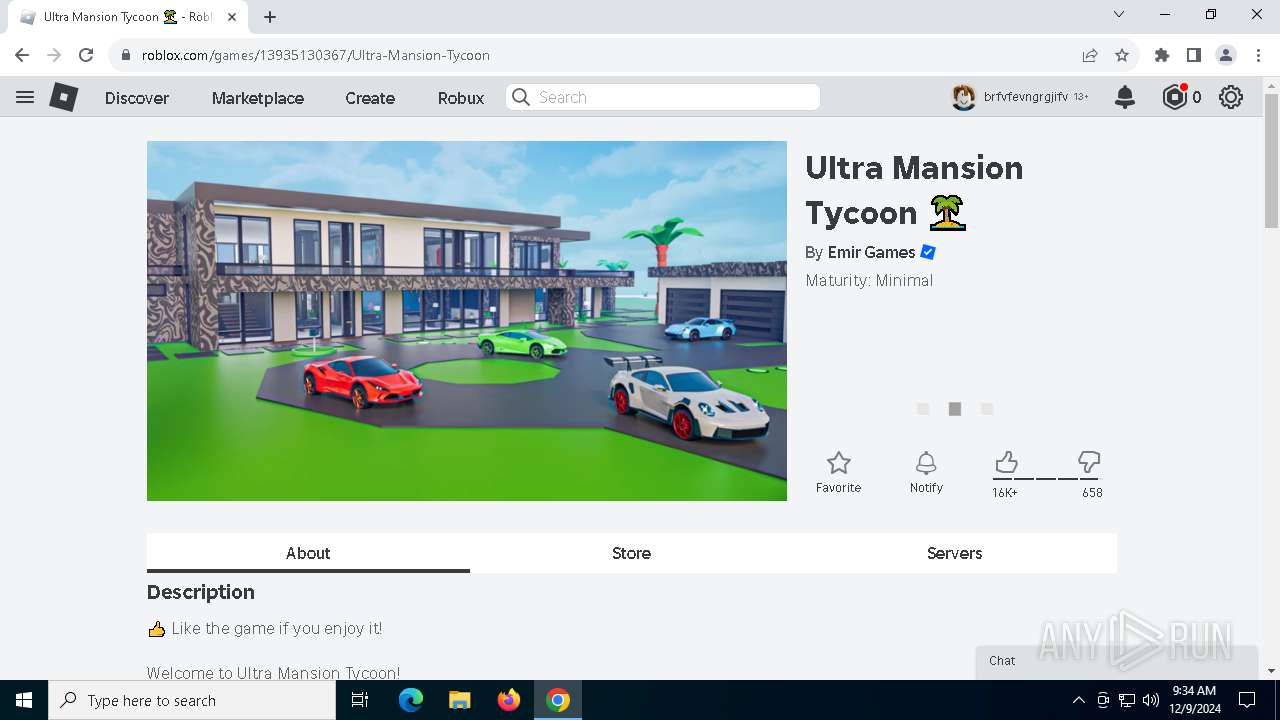
Task: Open Chrome three-dot menu
Action: click(1258, 55)
